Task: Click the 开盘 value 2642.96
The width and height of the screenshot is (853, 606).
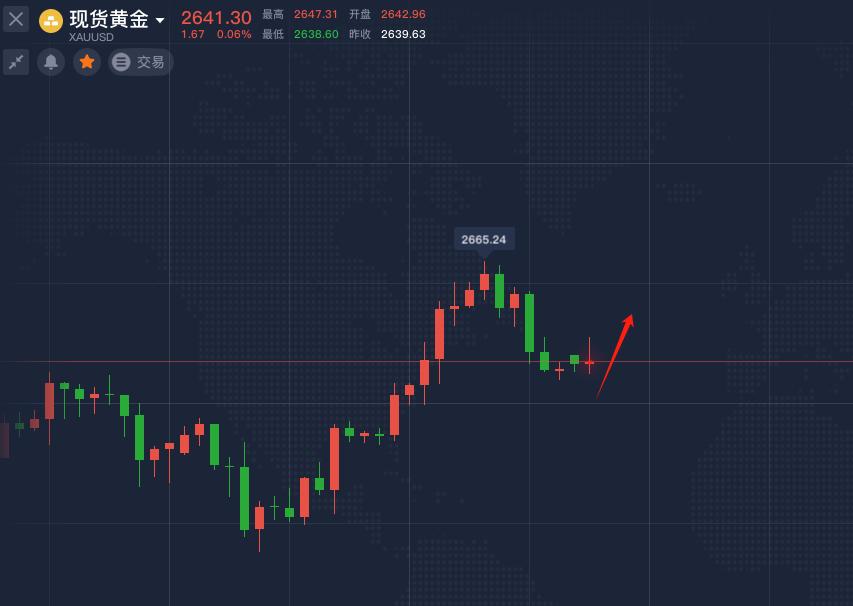Action: click(x=403, y=14)
